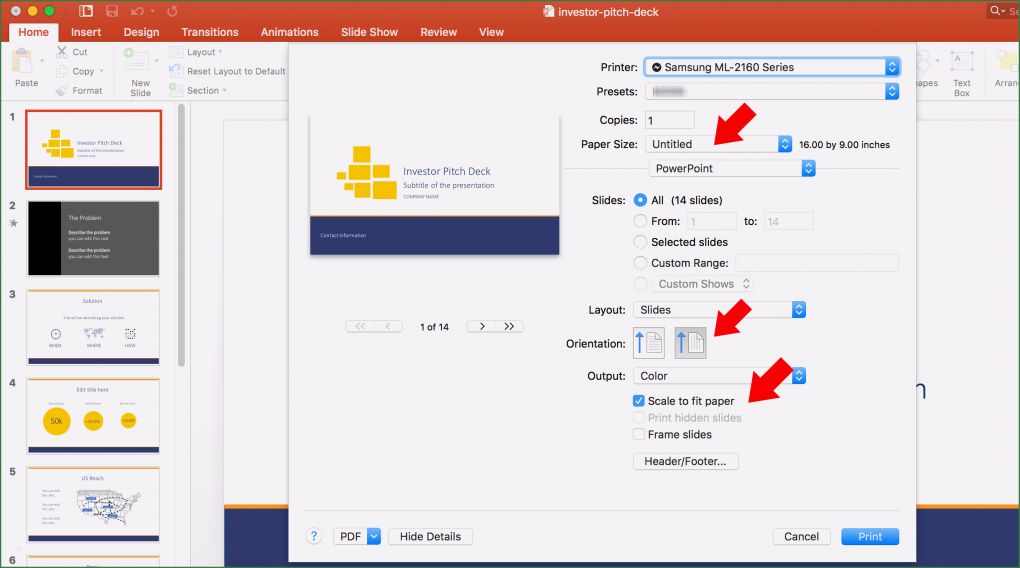The image size is (1020, 568).
Task: Click the PDF button
Action: (351, 536)
